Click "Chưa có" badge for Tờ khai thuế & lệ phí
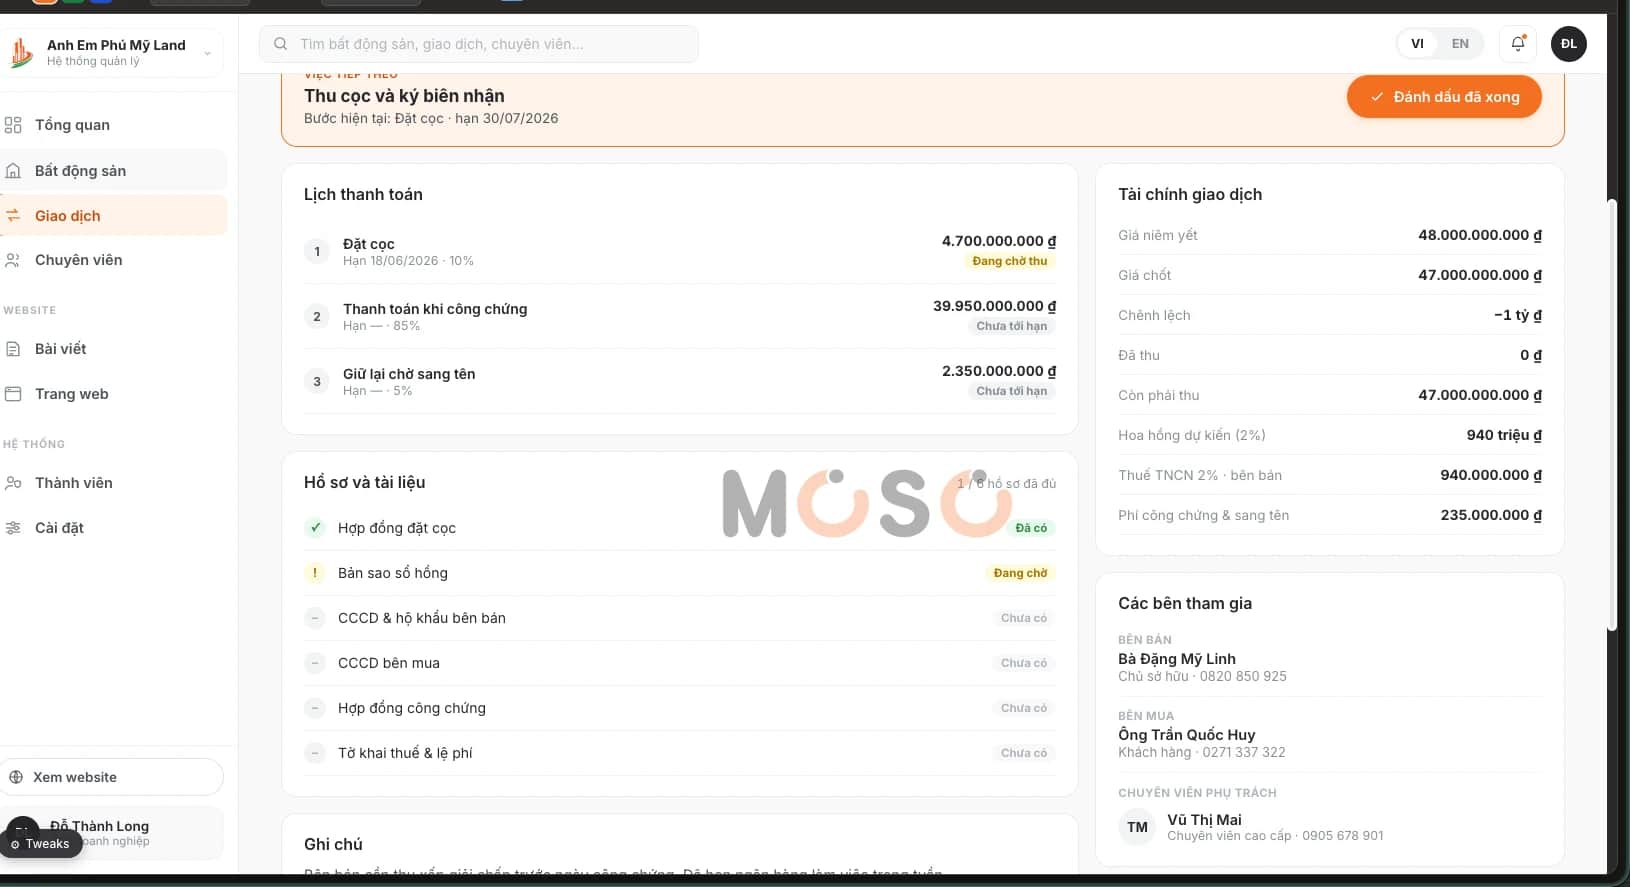Viewport: 1630px width, 887px height. pyautogui.click(x=1024, y=753)
